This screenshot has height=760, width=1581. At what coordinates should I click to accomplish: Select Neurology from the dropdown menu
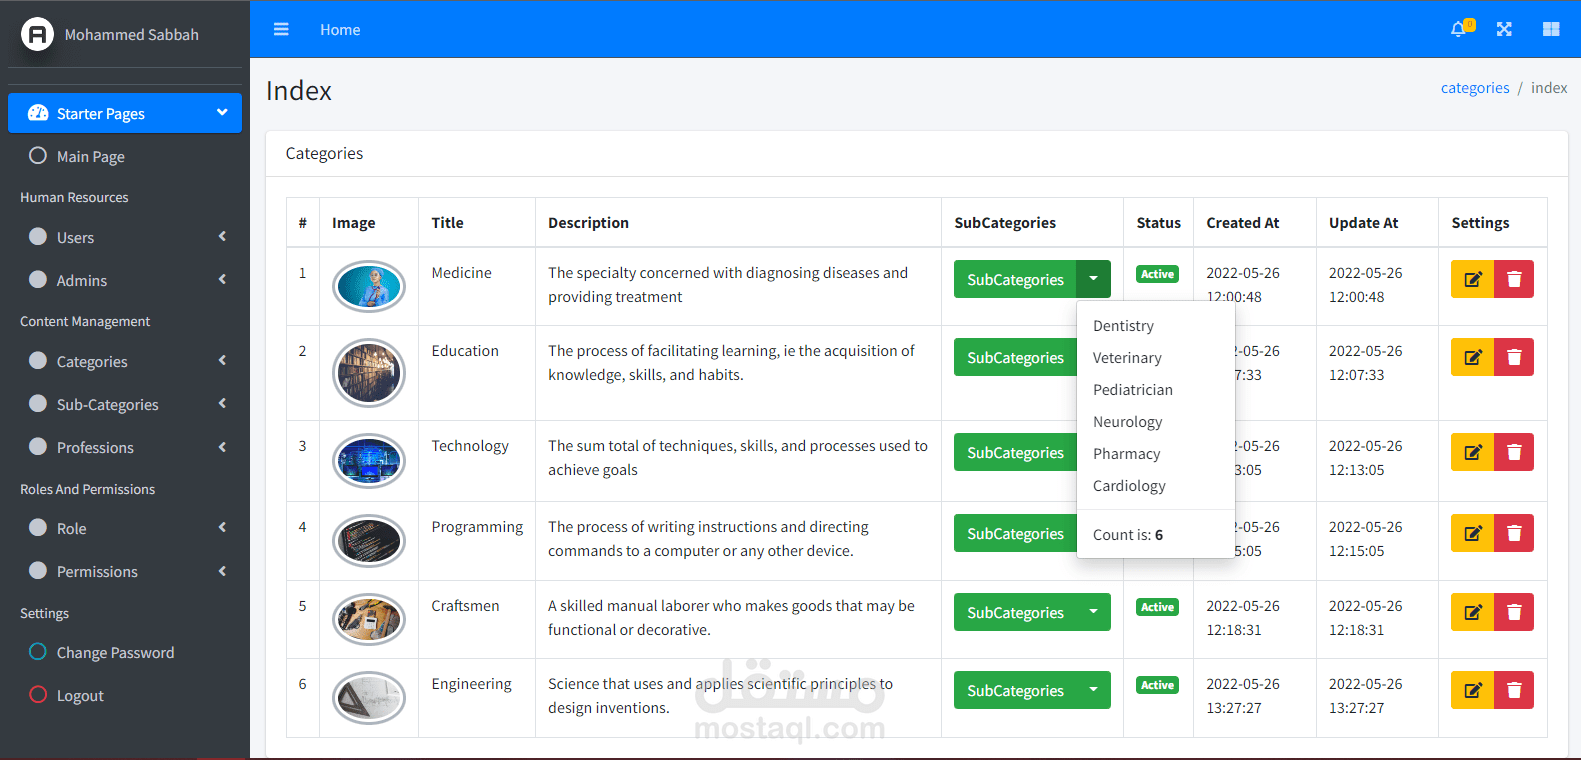coord(1127,422)
